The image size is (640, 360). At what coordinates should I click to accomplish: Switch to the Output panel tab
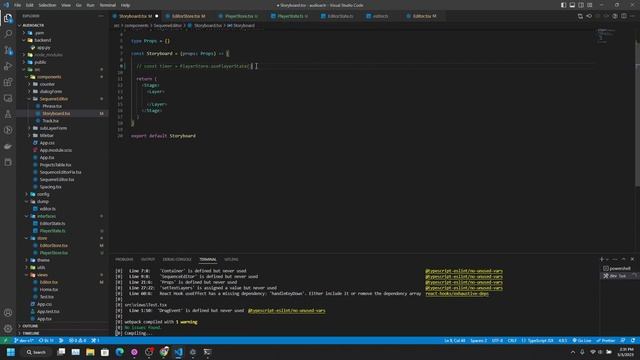coord(148,259)
